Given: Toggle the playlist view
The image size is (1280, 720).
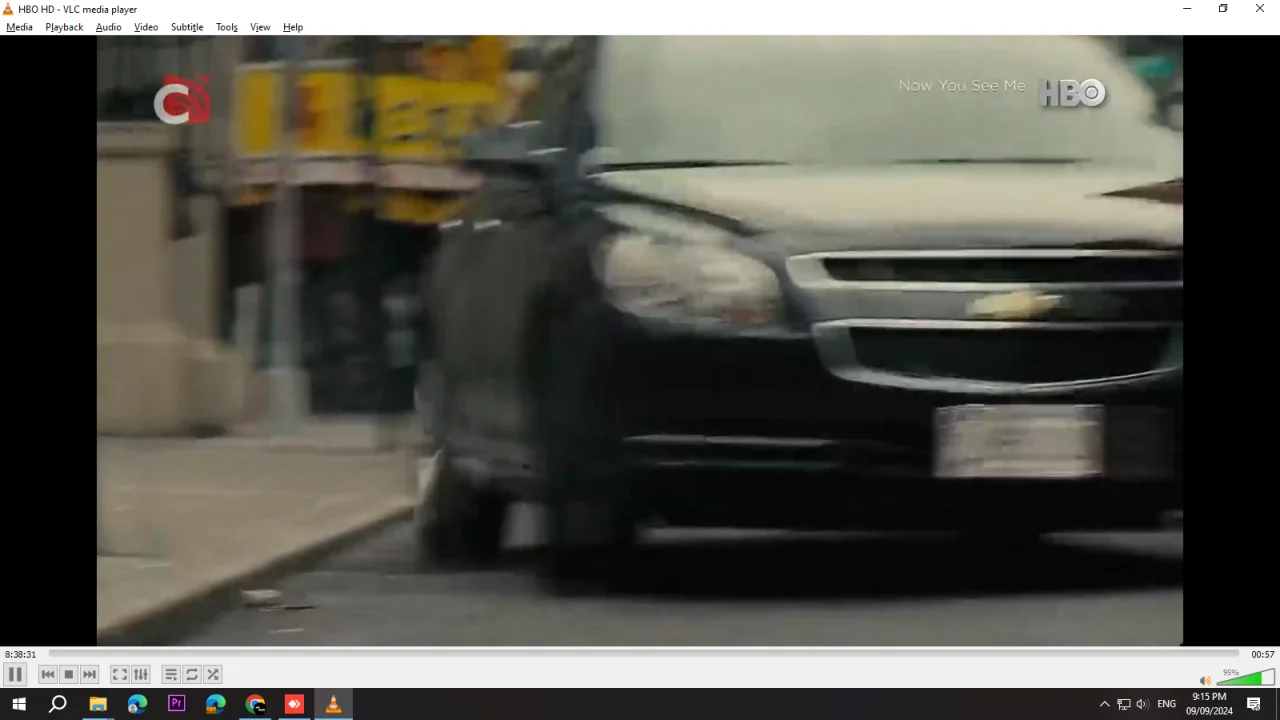Looking at the screenshot, I should tap(171, 674).
